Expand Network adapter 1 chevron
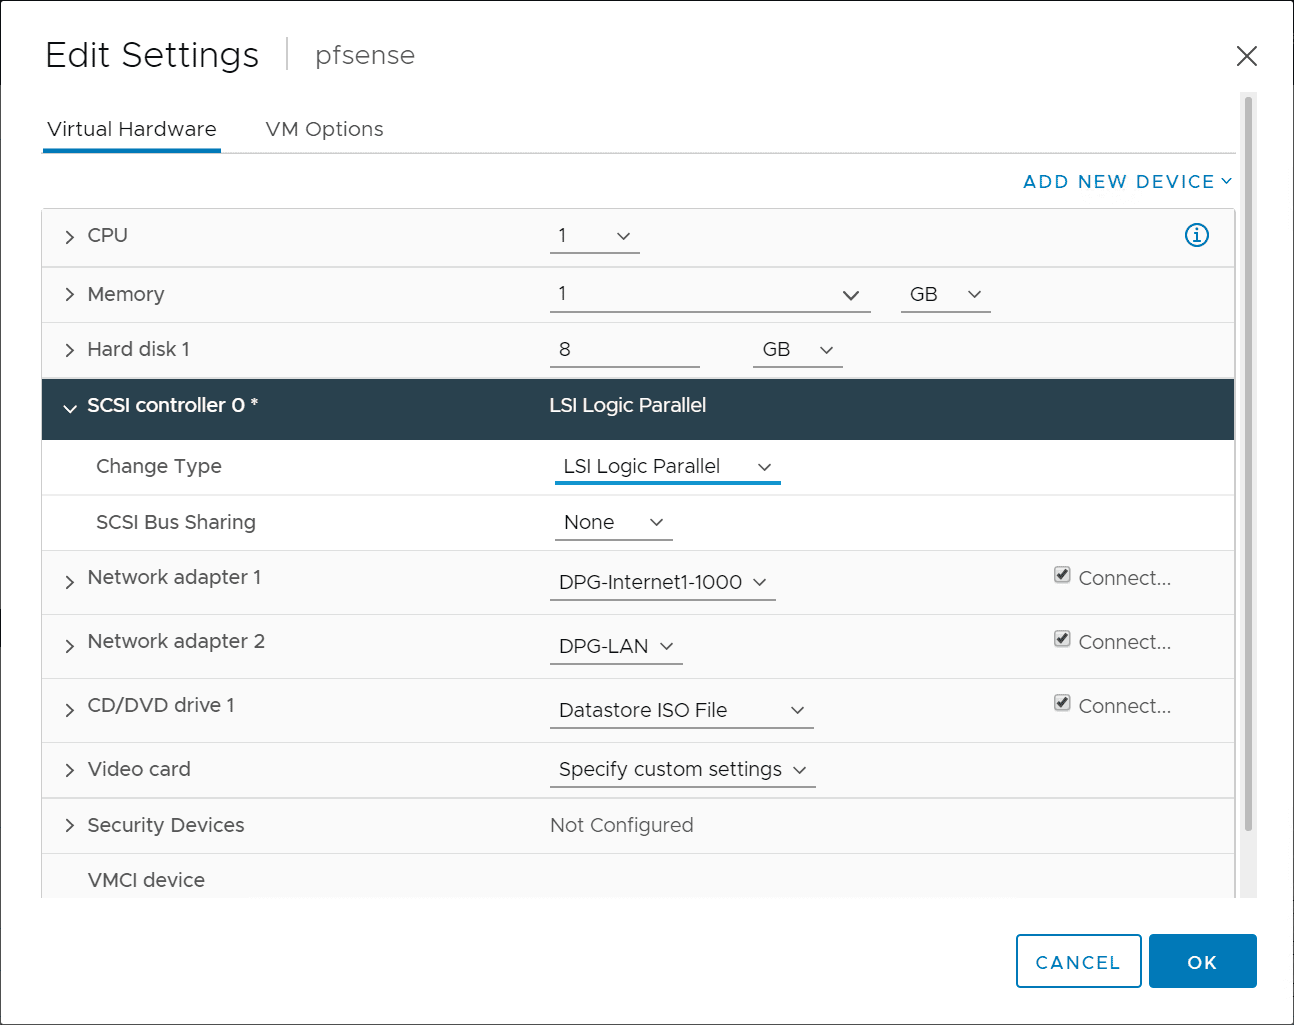Screen dimensions: 1294x1025 [69, 582]
